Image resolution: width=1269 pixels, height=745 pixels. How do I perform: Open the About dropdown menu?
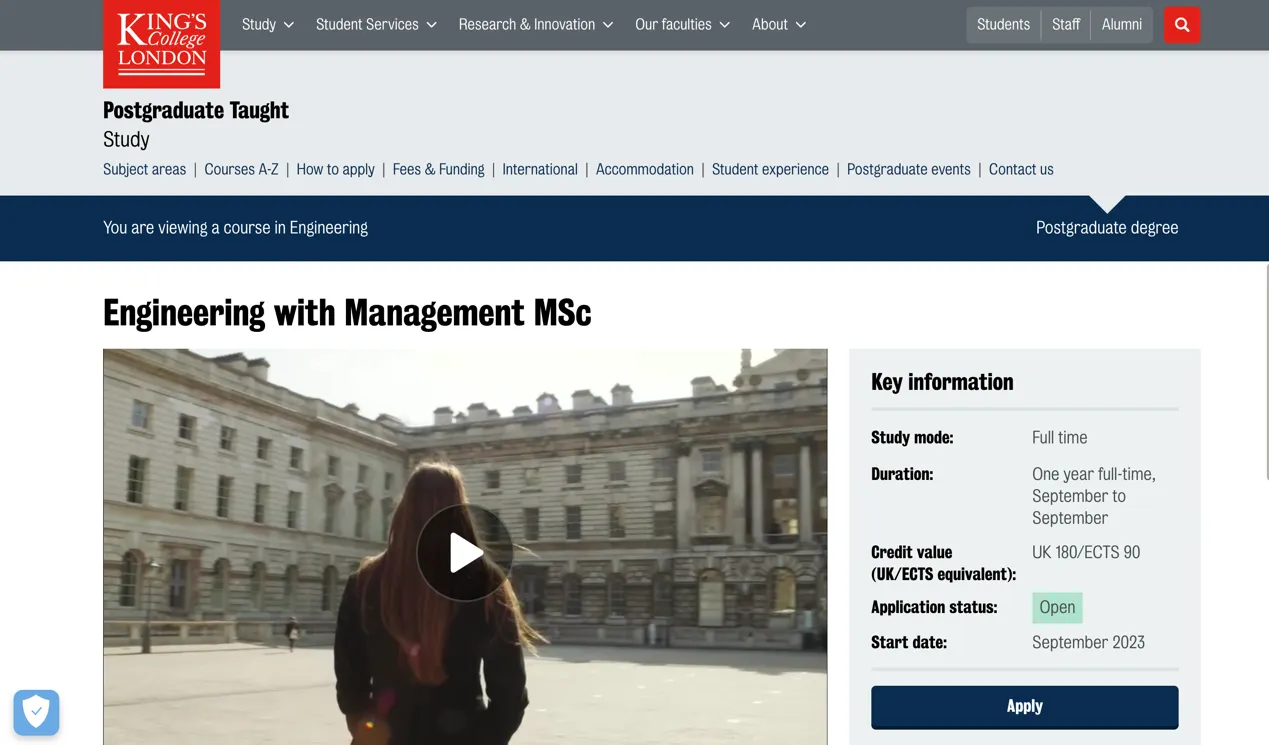tap(778, 25)
